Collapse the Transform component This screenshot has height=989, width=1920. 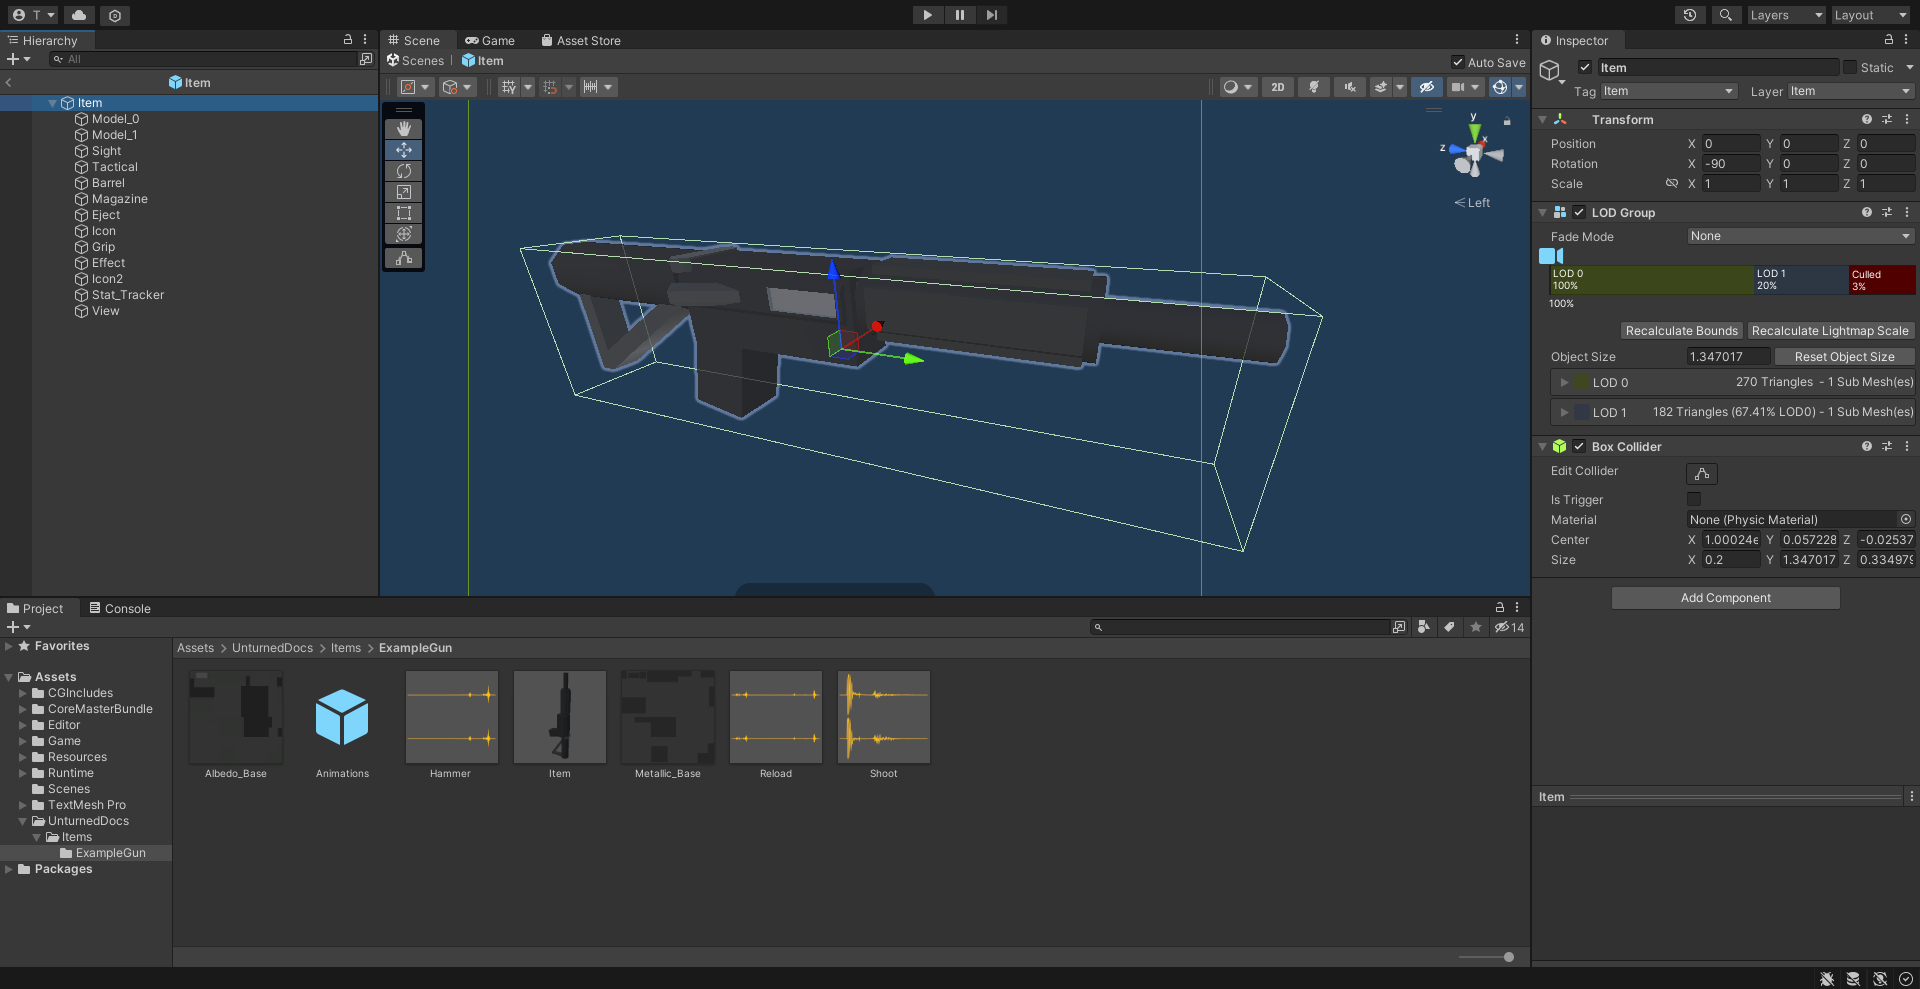1542,119
